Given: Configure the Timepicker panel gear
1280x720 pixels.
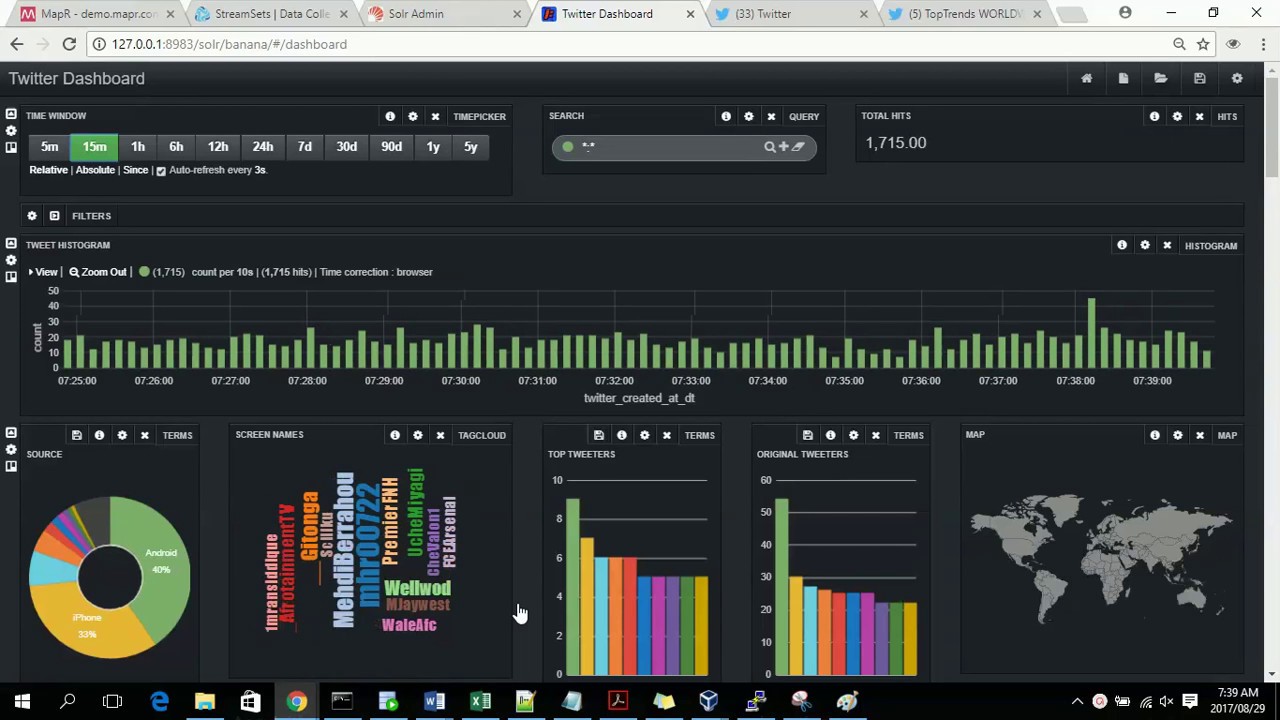Looking at the screenshot, I should [x=412, y=116].
